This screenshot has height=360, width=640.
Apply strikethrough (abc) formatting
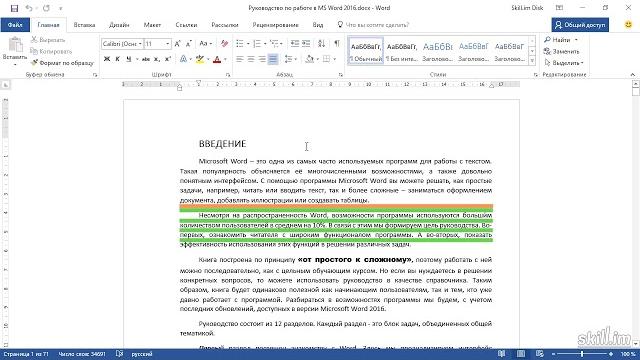[x=146, y=60]
